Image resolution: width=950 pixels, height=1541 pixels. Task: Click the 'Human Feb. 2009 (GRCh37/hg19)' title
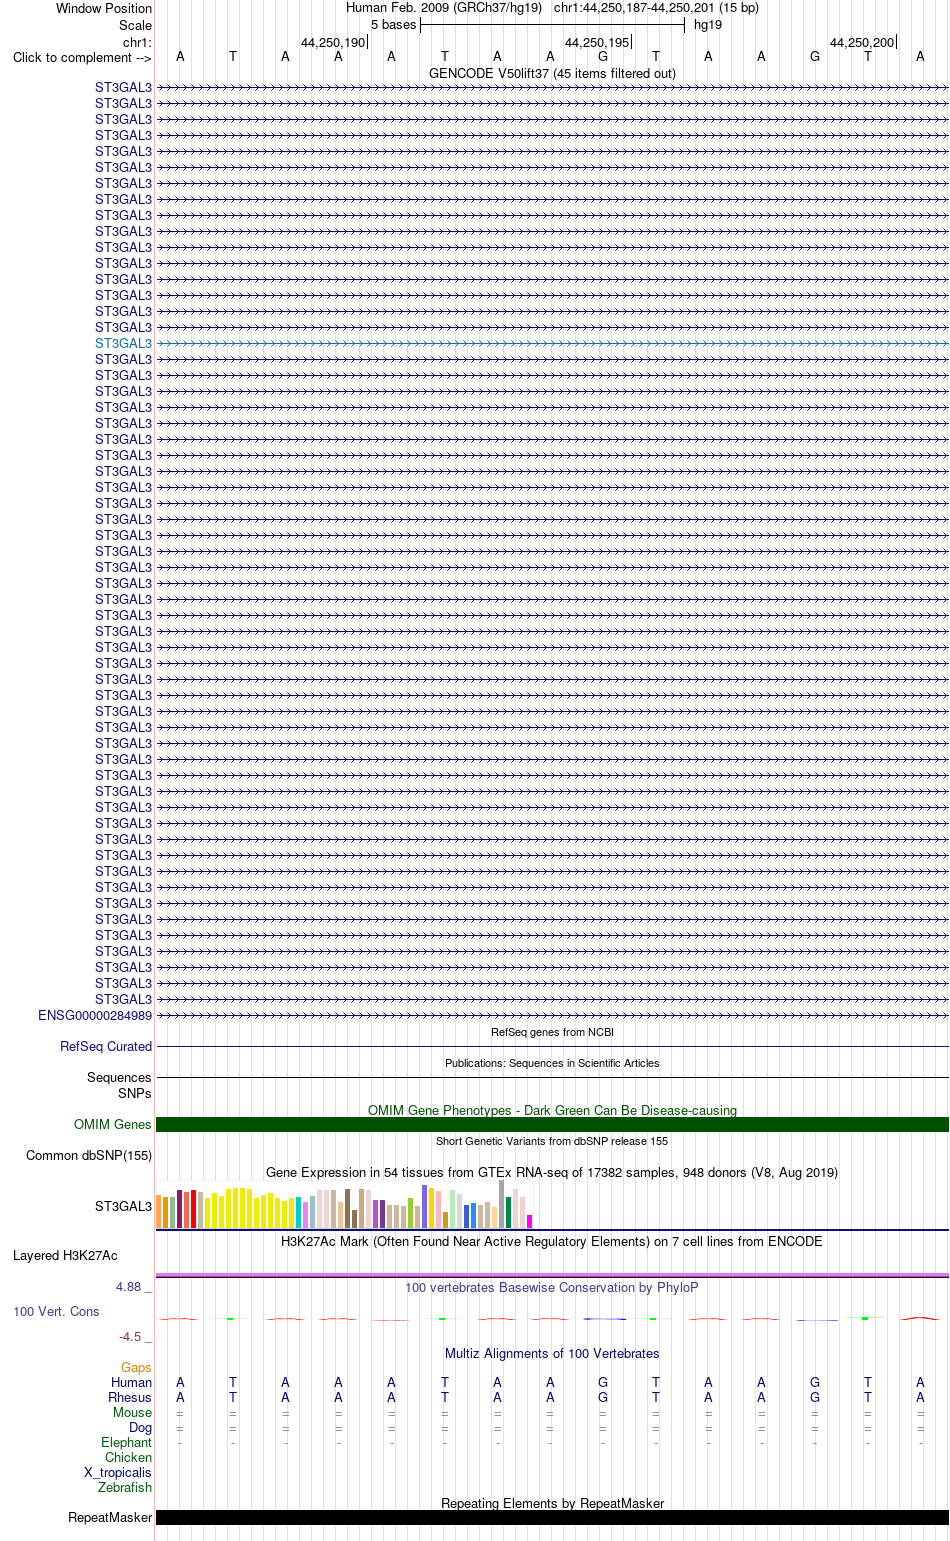click(444, 8)
